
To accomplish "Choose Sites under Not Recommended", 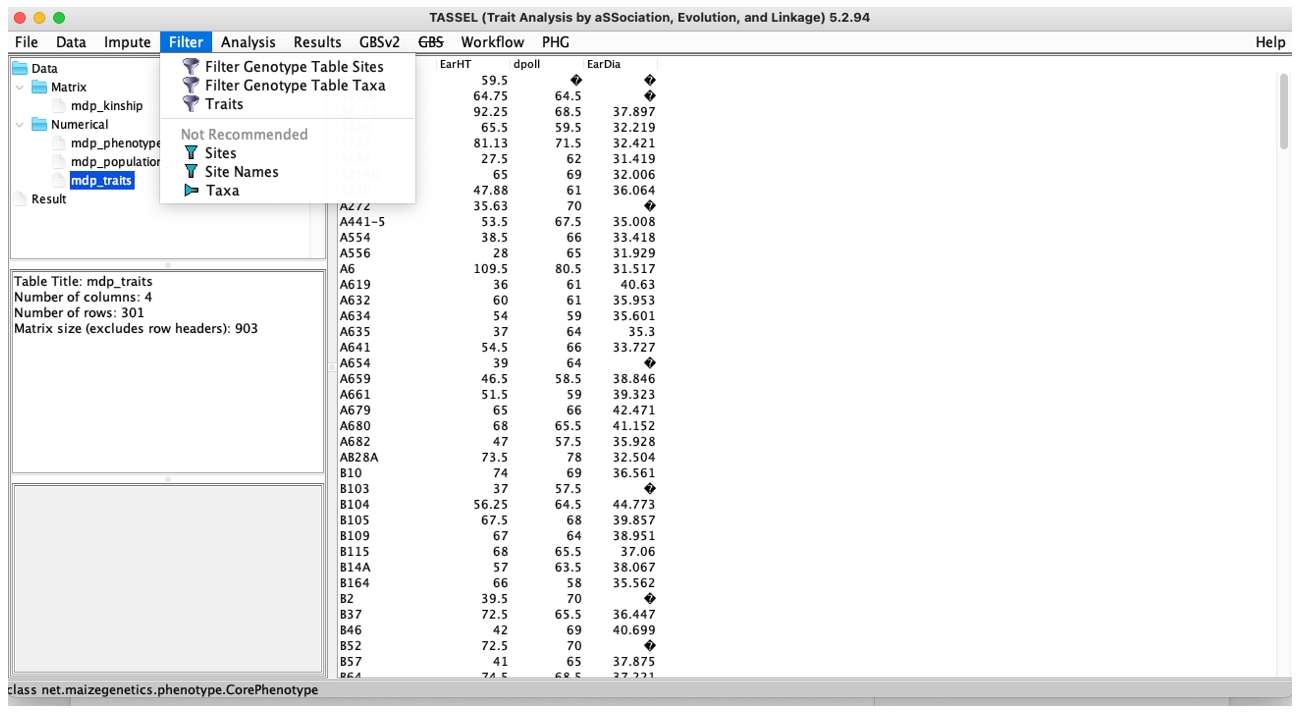I will pos(287,153).
